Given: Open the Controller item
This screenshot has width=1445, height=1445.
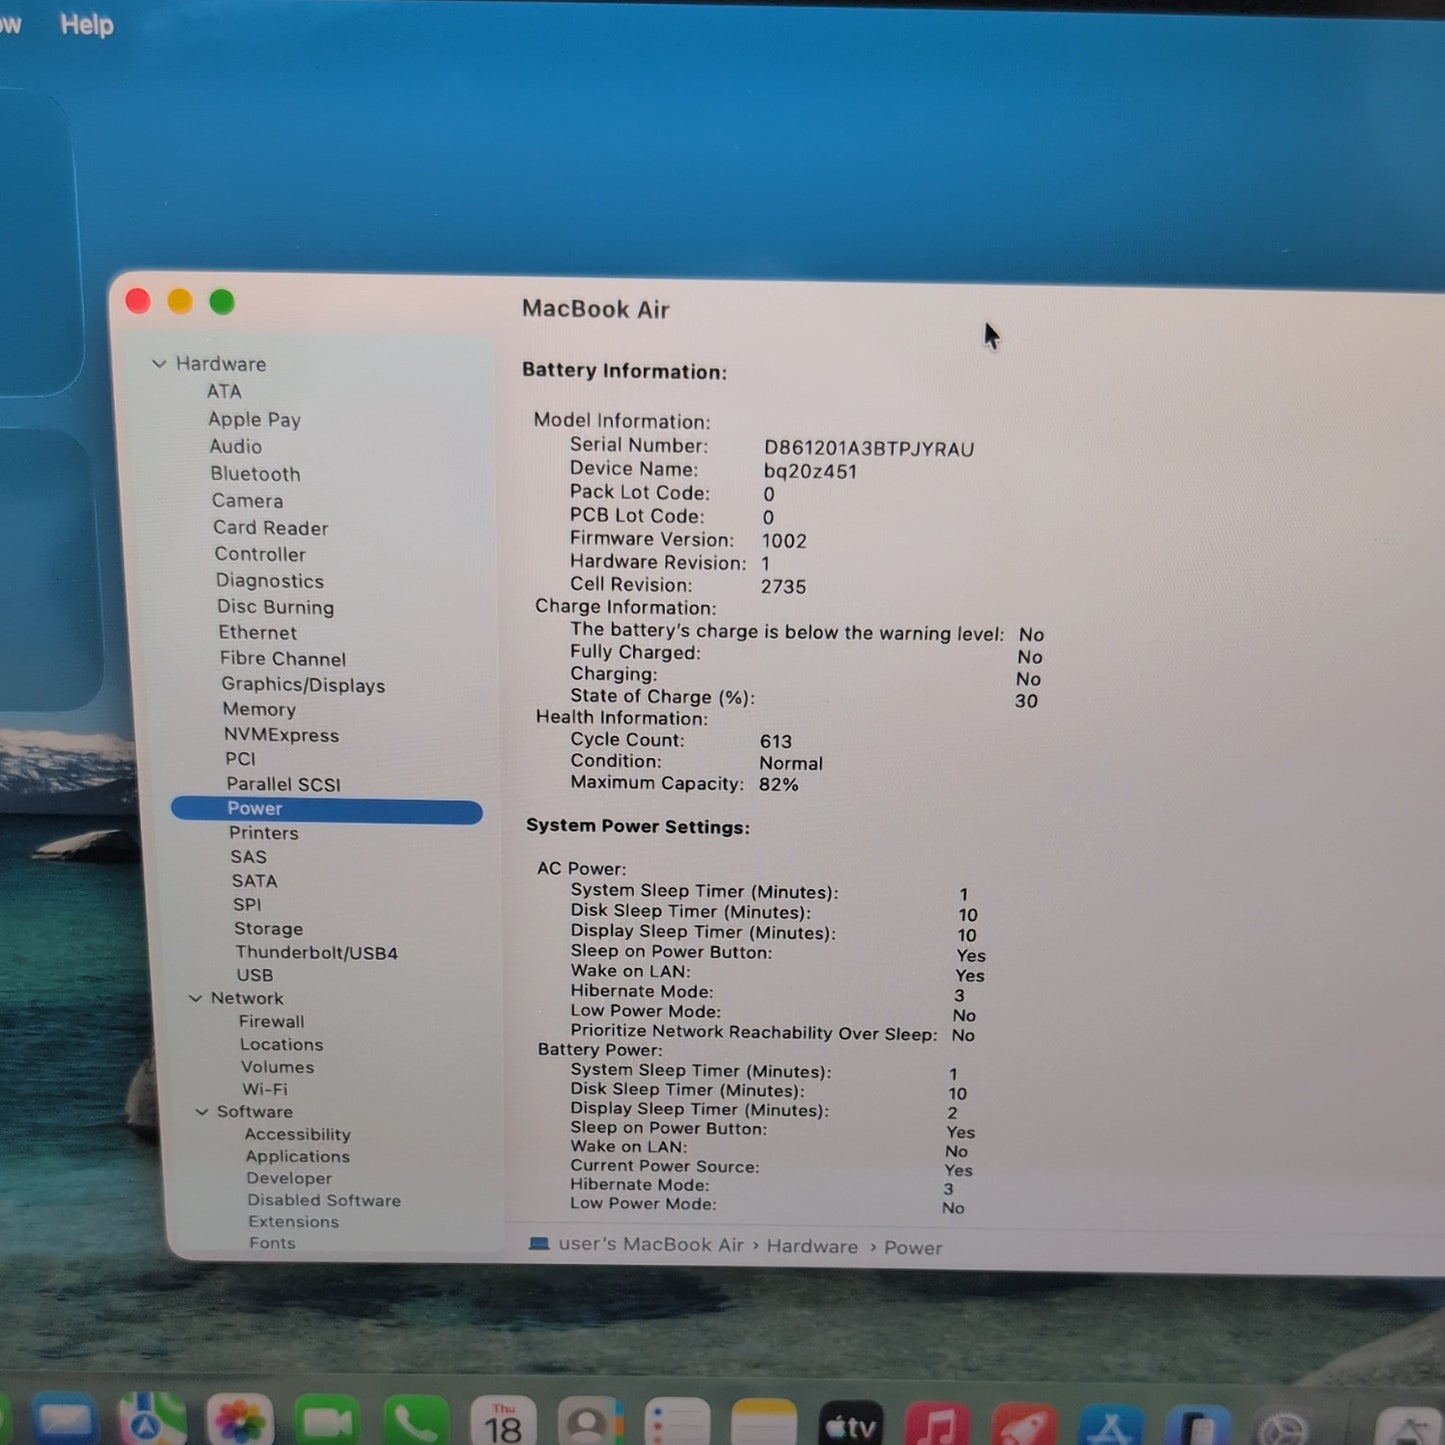Looking at the screenshot, I should 260,554.
